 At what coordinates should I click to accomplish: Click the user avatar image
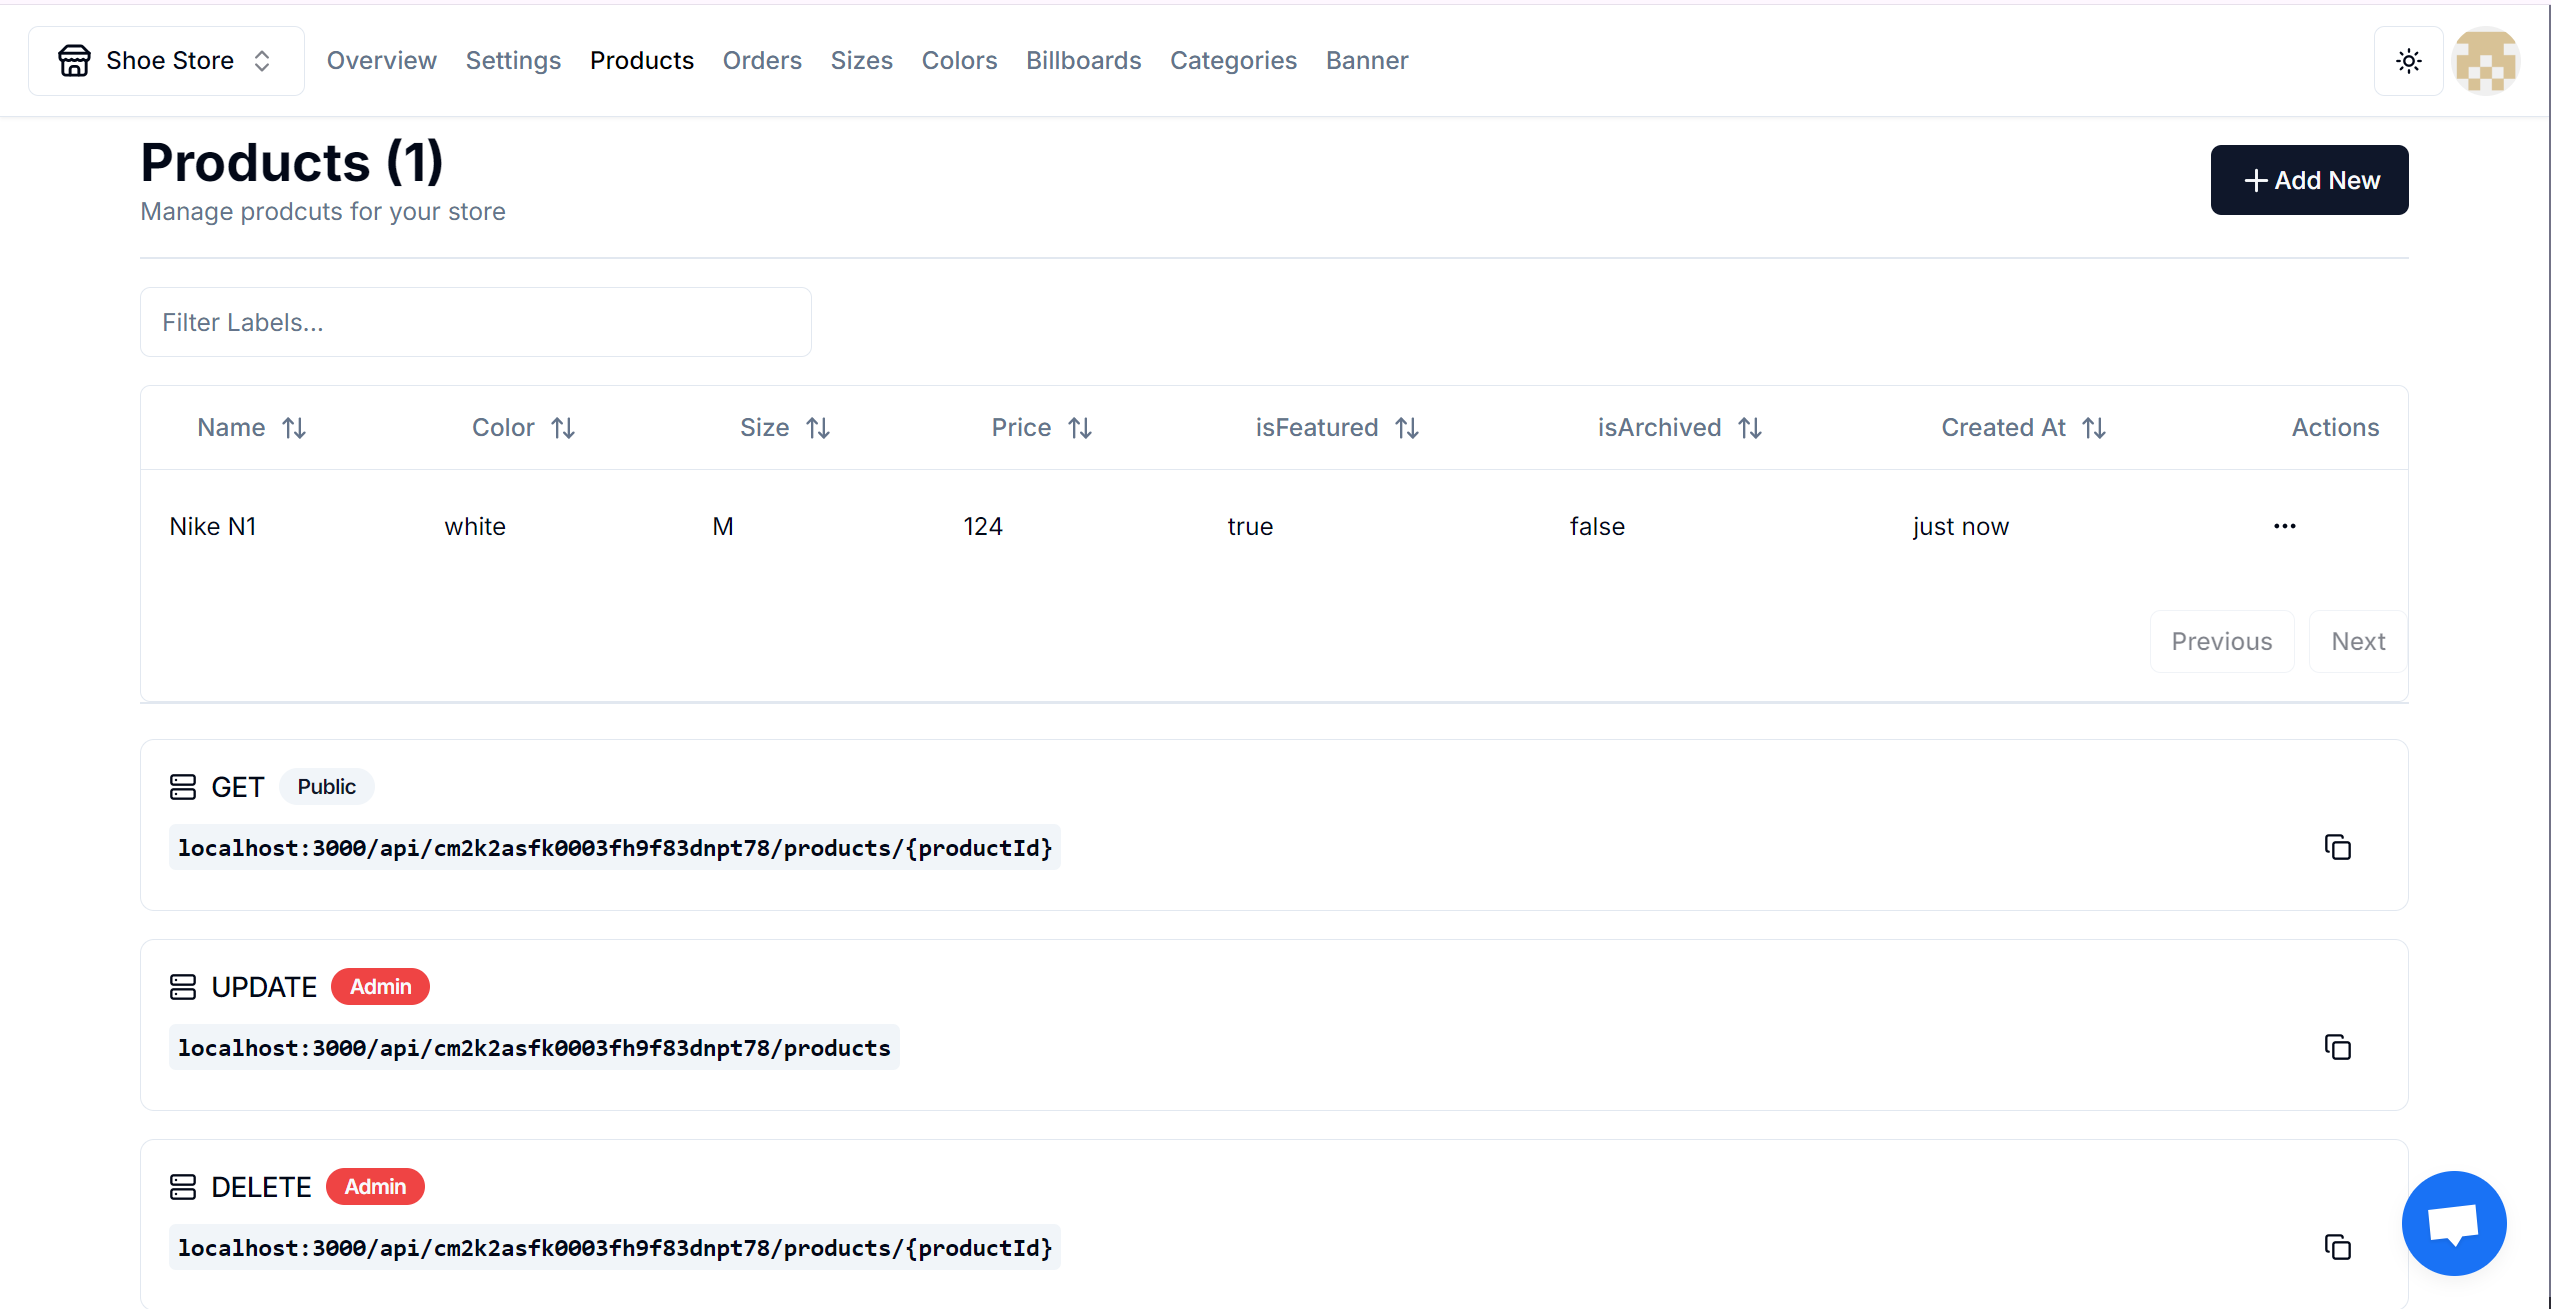pyautogui.click(x=2485, y=61)
